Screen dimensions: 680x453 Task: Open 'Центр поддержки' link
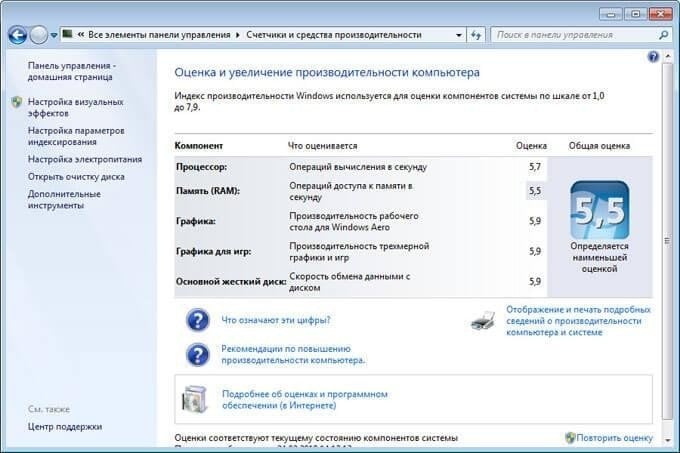click(x=65, y=427)
